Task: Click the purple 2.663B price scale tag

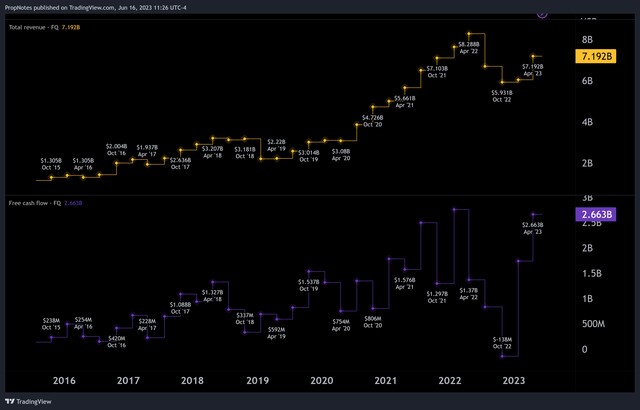Action: (597, 214)
